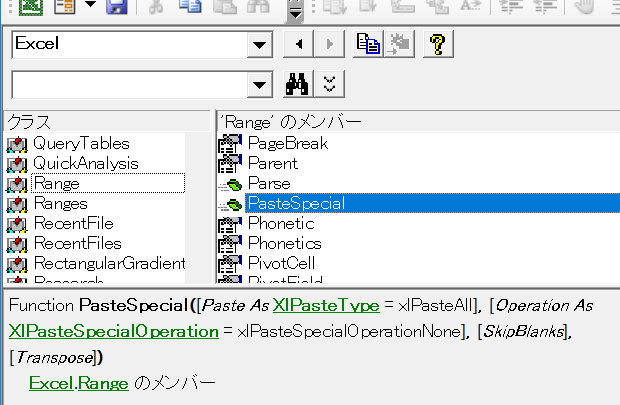620x405 pixels.
Task: Click the yellow Help question mark icon
Action: coord(438,44)
